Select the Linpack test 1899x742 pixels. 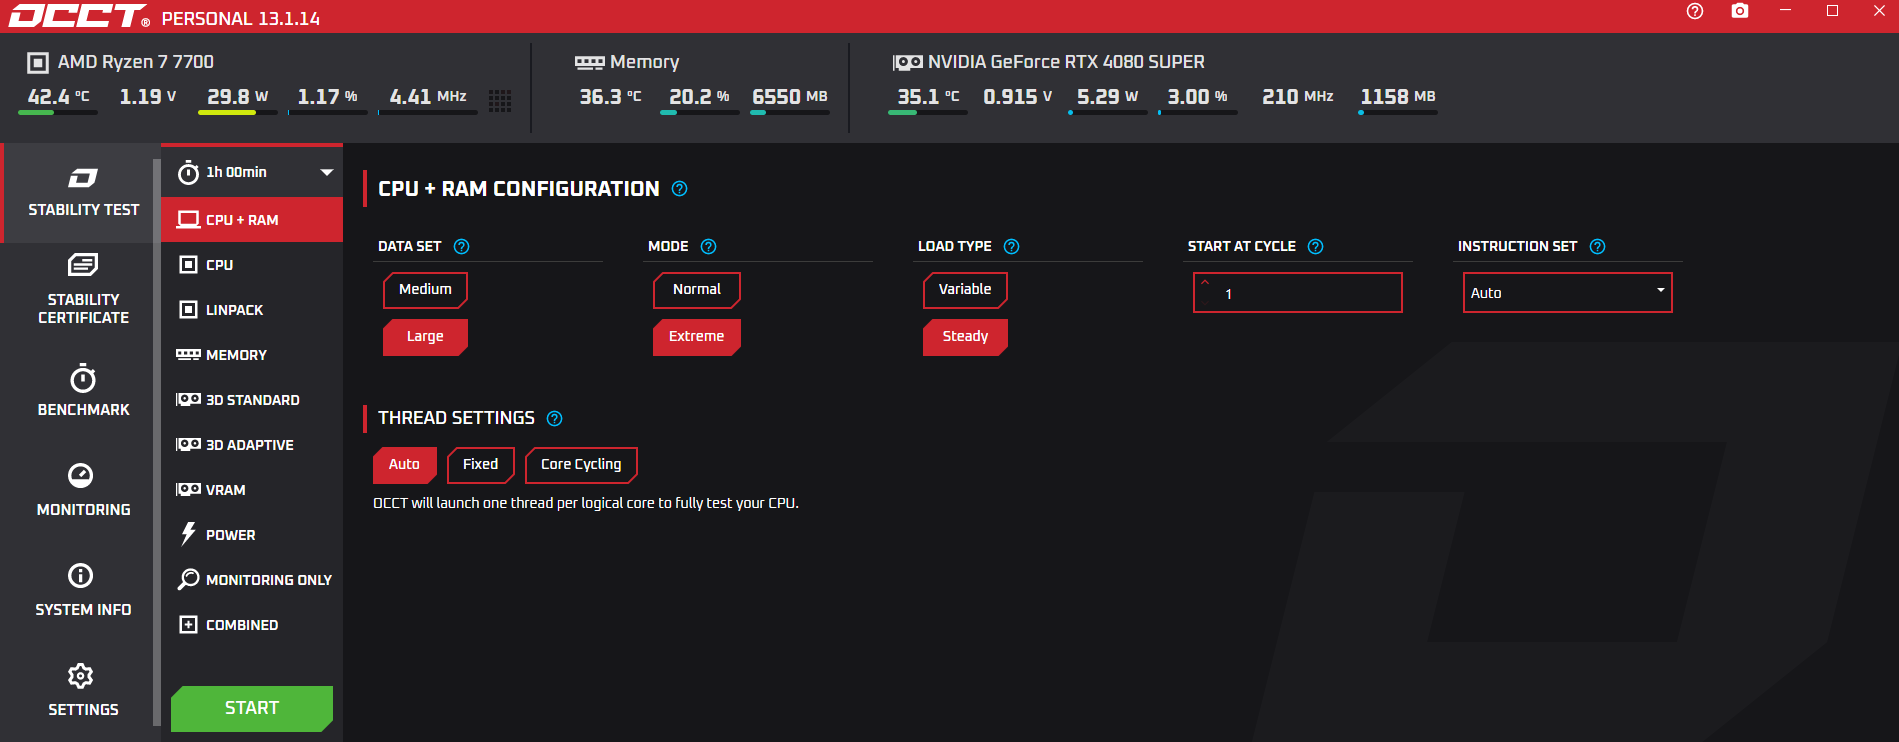tap(234, 310)
